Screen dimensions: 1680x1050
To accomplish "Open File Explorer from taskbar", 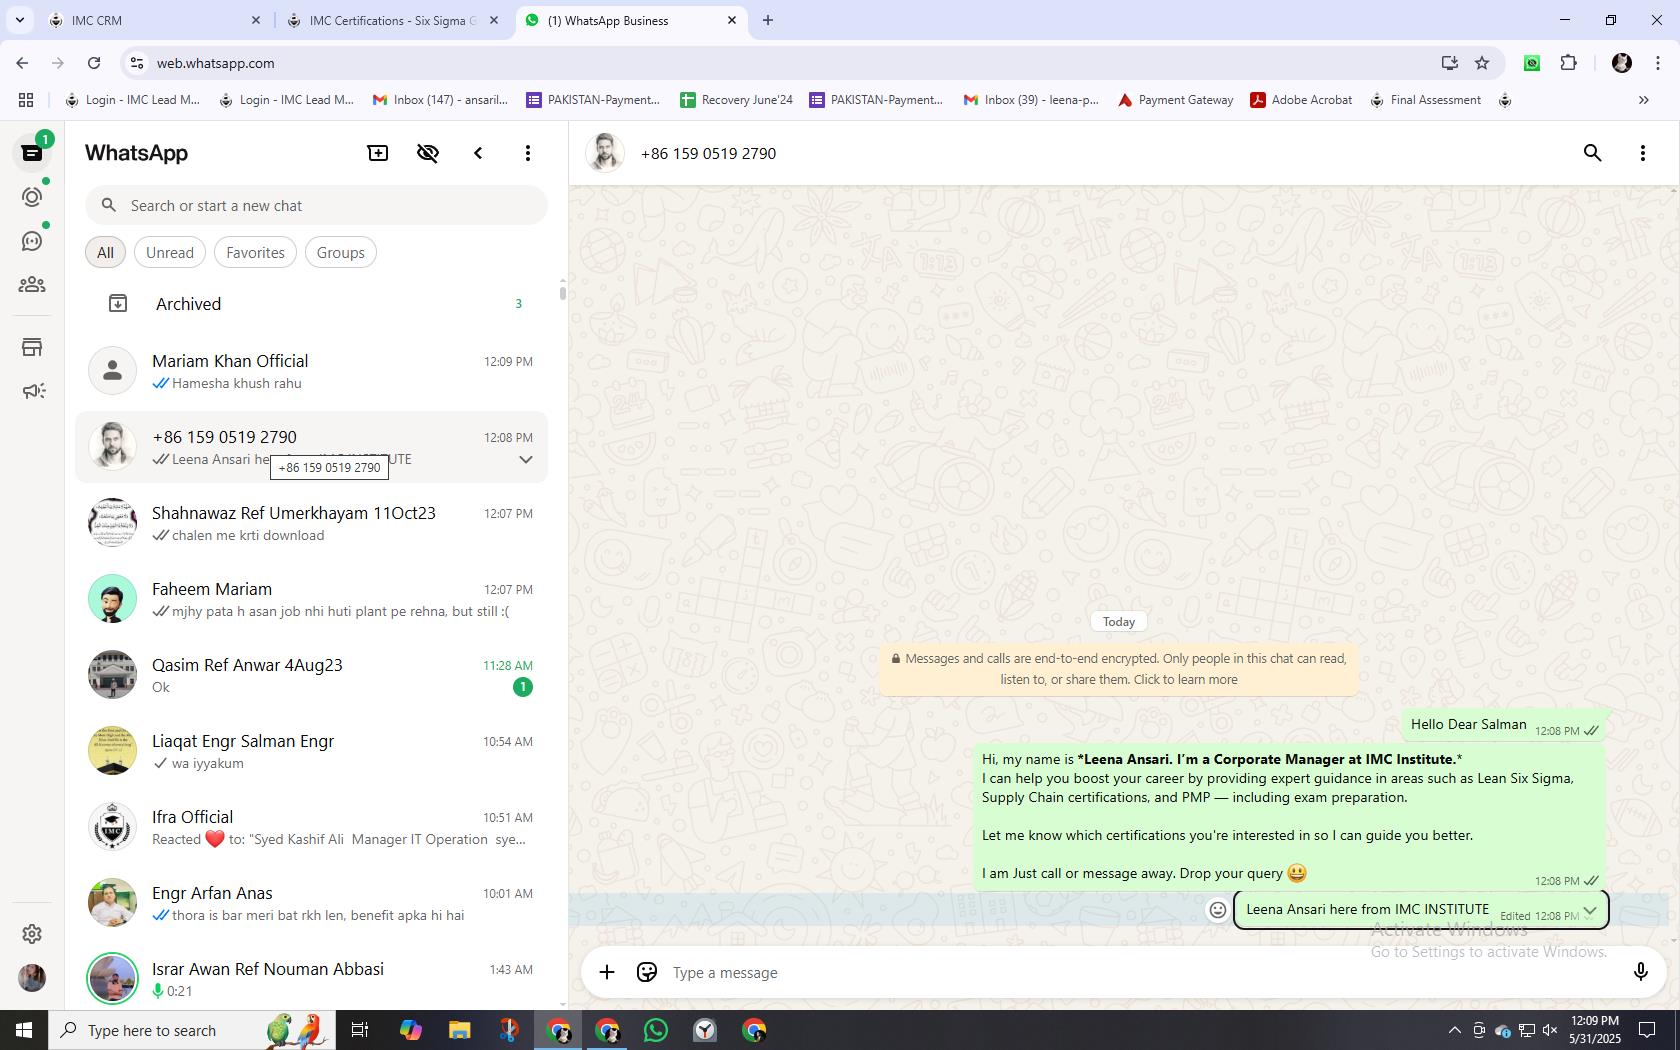I will click(x=460, y=1030).
